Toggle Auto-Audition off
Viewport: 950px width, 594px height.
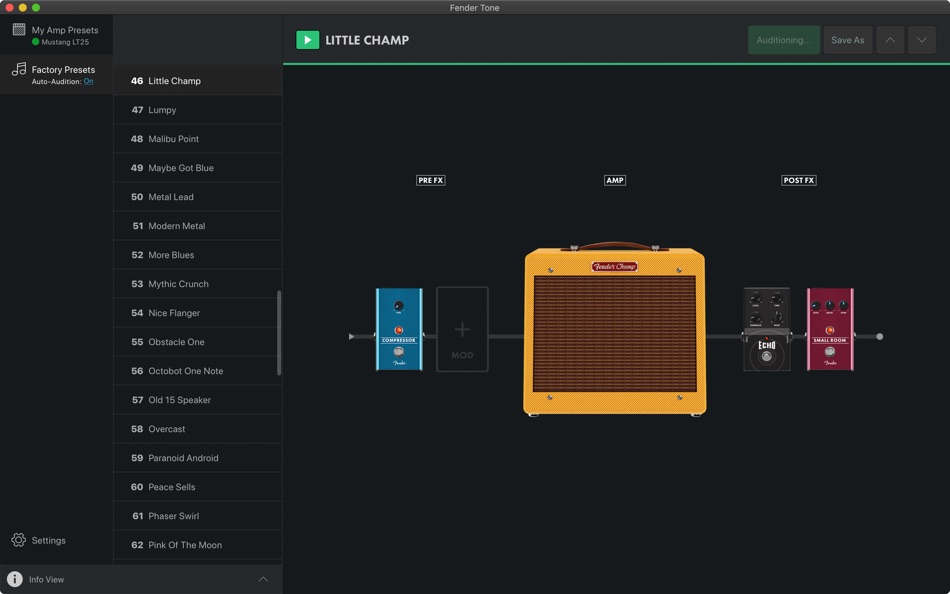(x=88, y=80)
